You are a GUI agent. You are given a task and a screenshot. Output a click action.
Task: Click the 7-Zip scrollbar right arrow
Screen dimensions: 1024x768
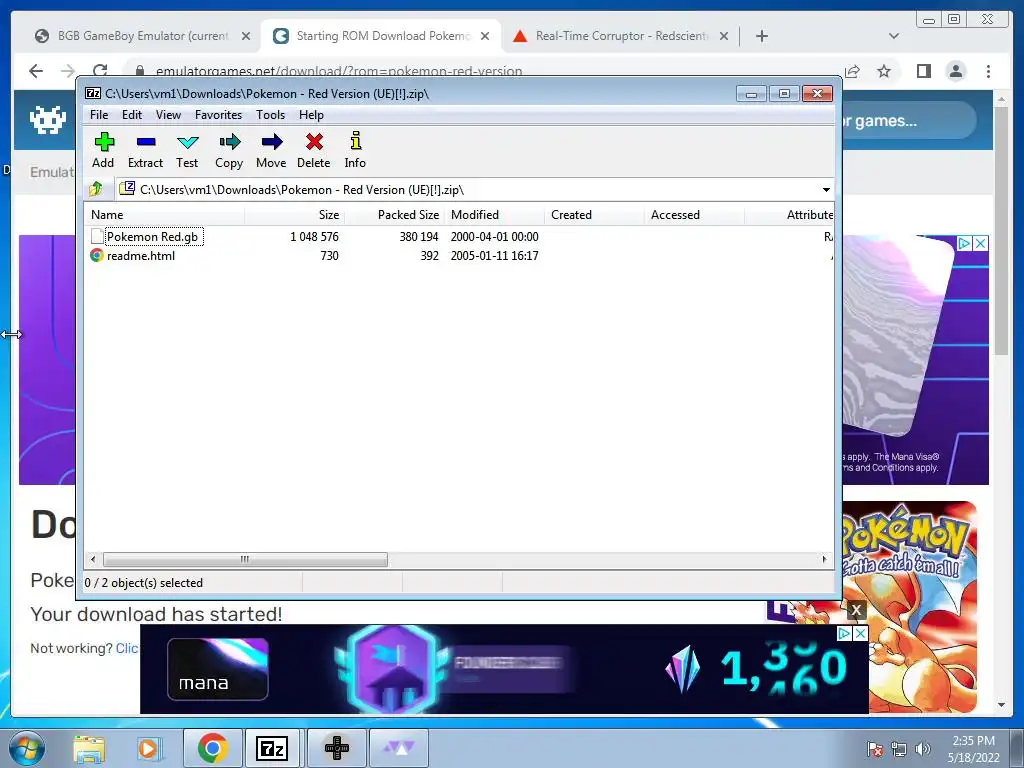[x=824, y=560]
